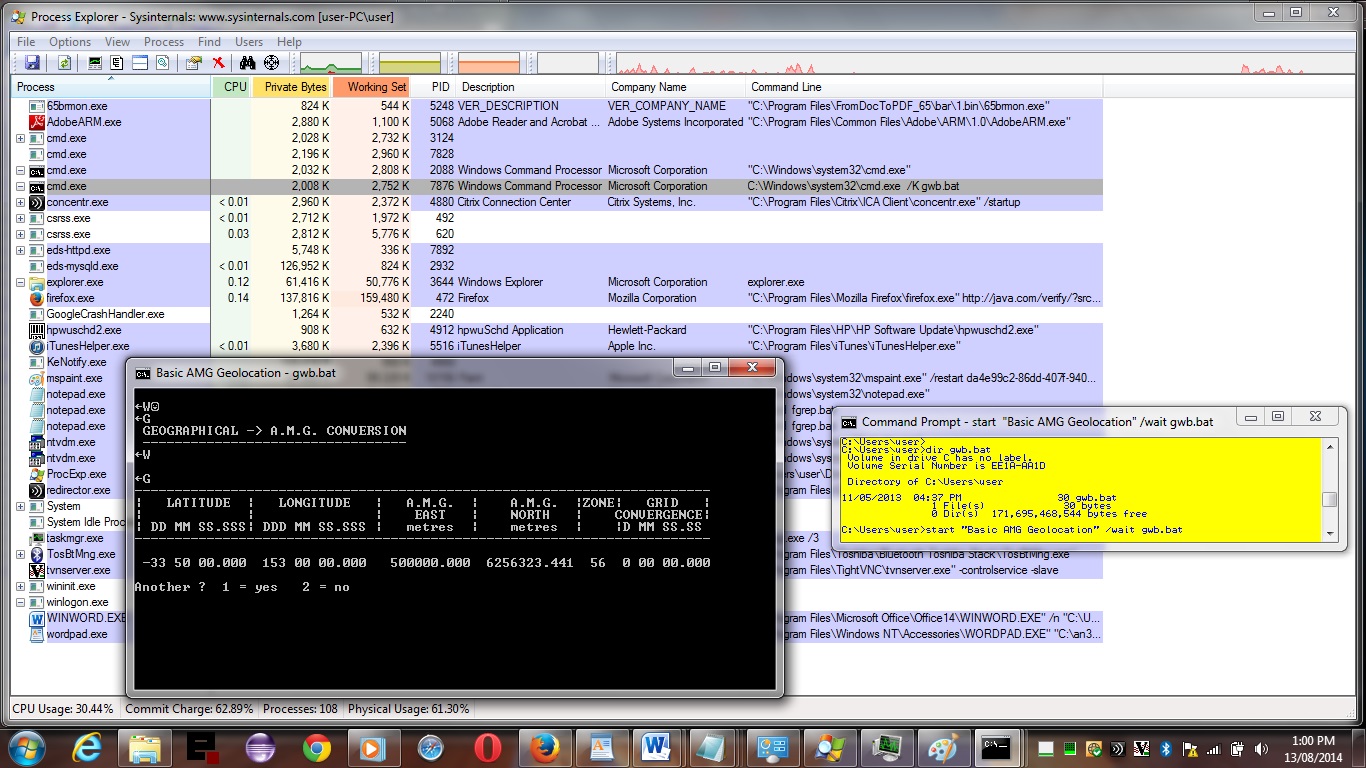Toggle the lower pane view icon

click(x=140, y=63)
